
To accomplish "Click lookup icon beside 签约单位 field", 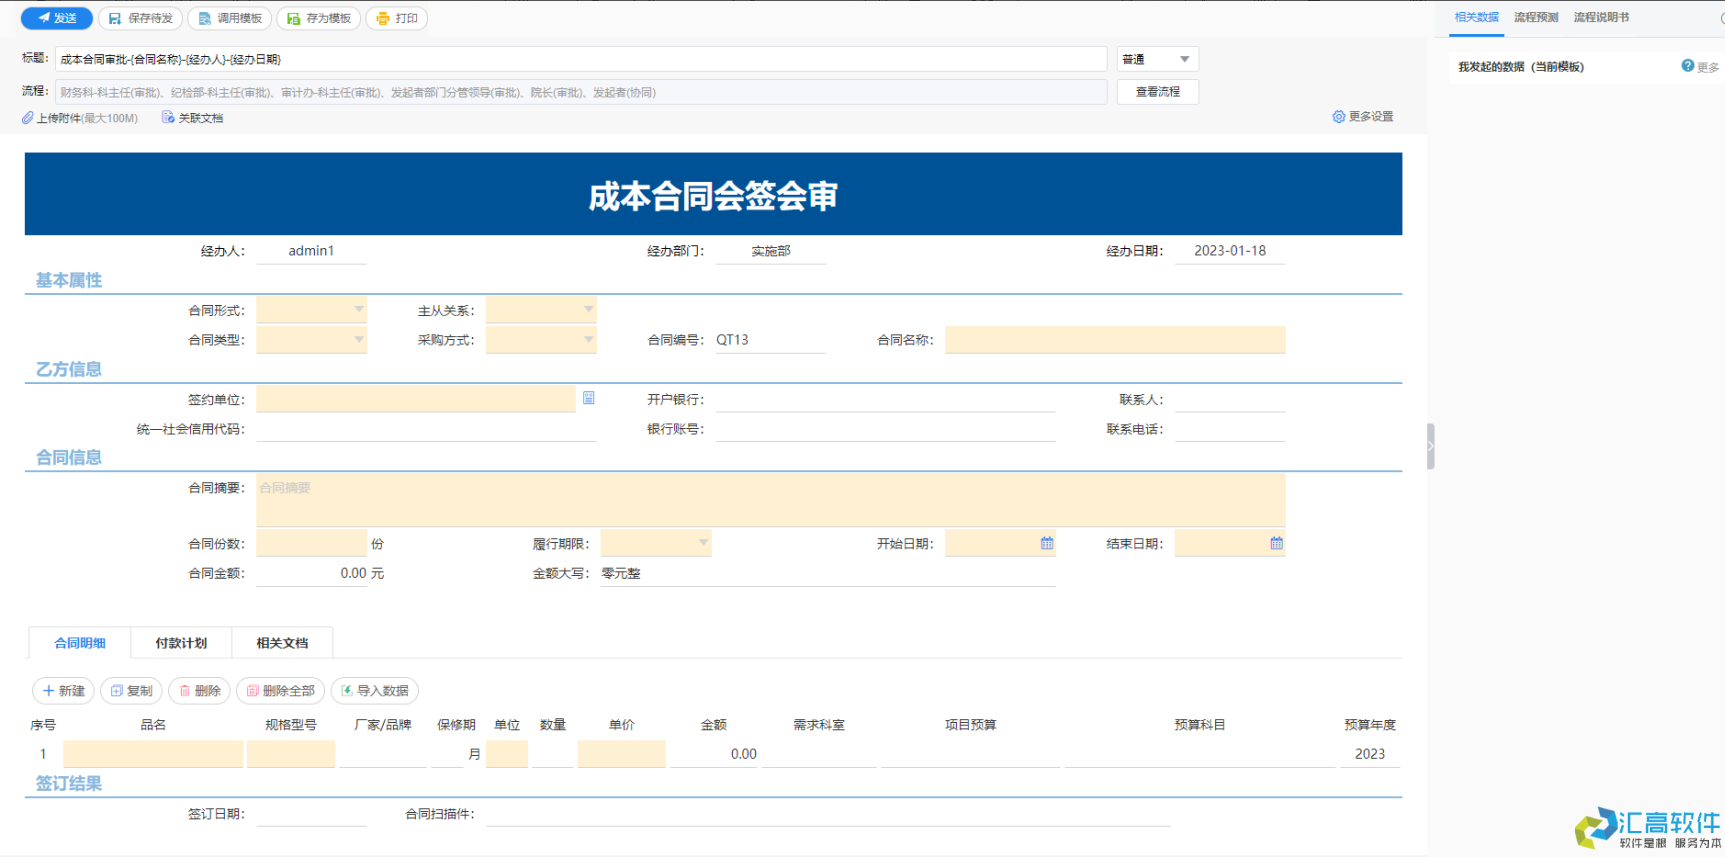I will point(589,398).
